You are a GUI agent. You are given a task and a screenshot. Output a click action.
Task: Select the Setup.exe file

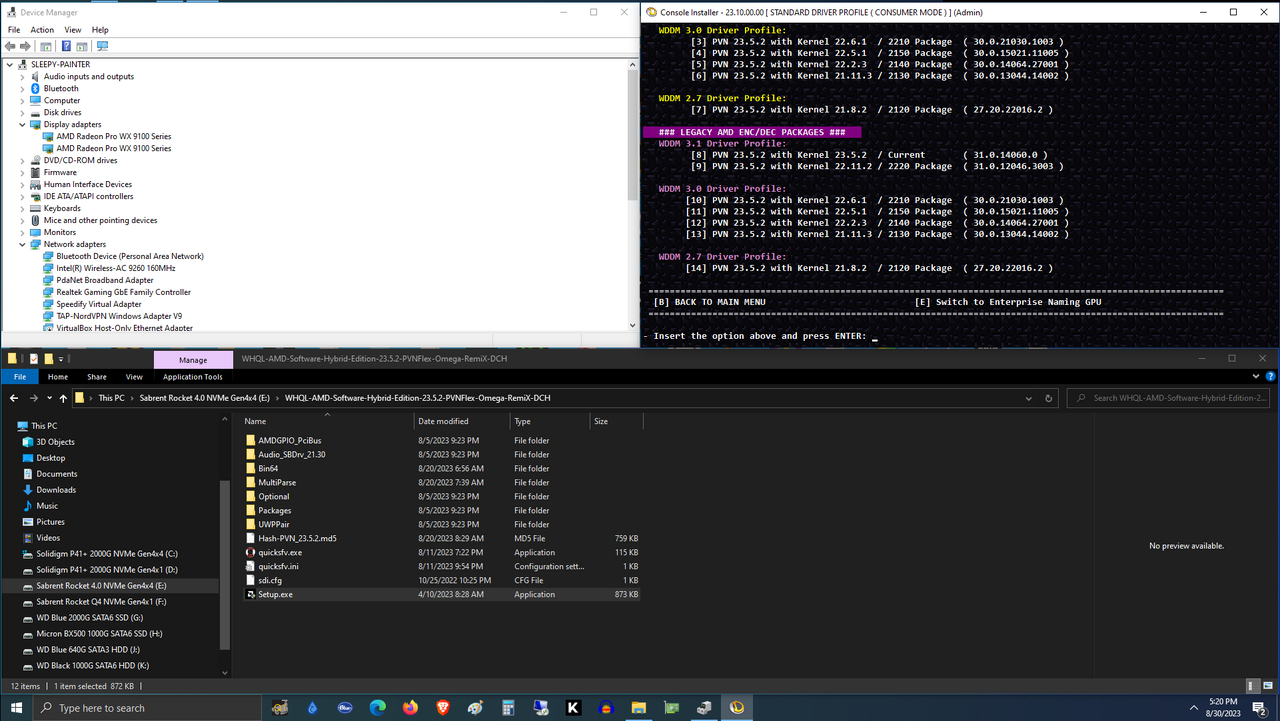[275, 594]
